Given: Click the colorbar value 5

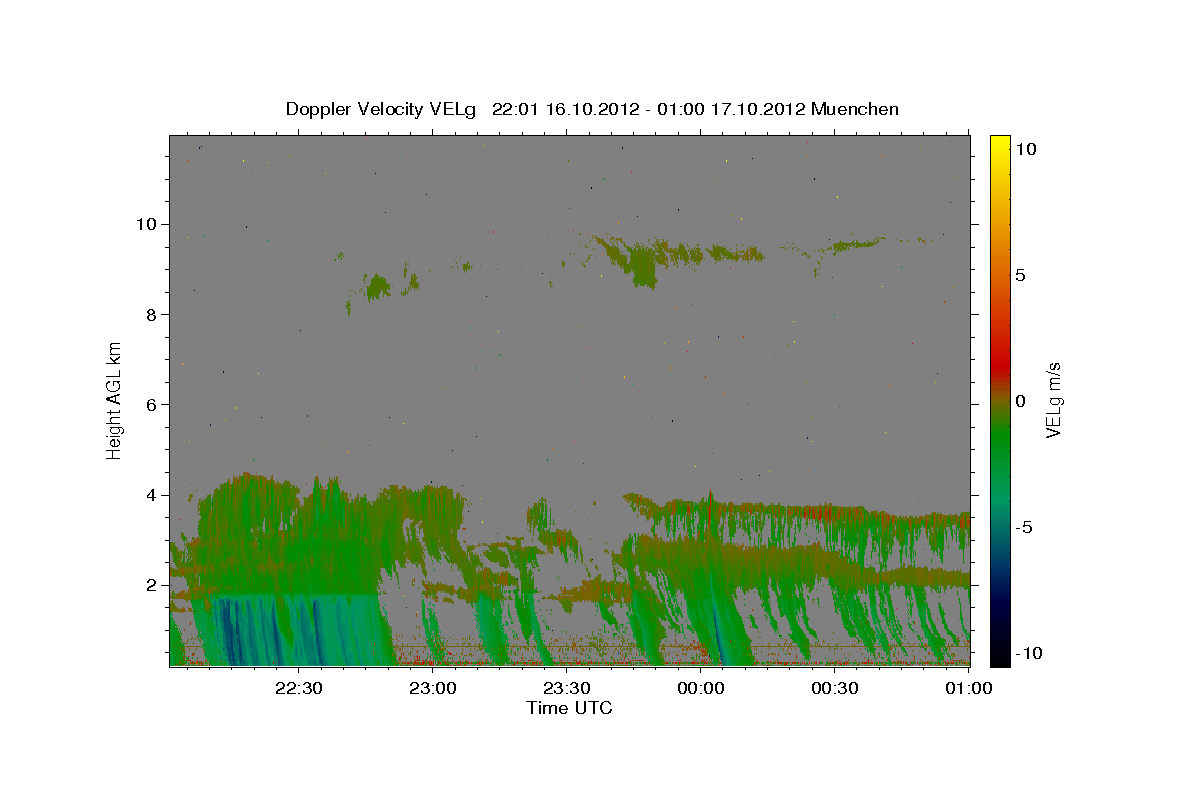Looking at the screenshot, I should pyautogui.click(x=1020, y=275).
